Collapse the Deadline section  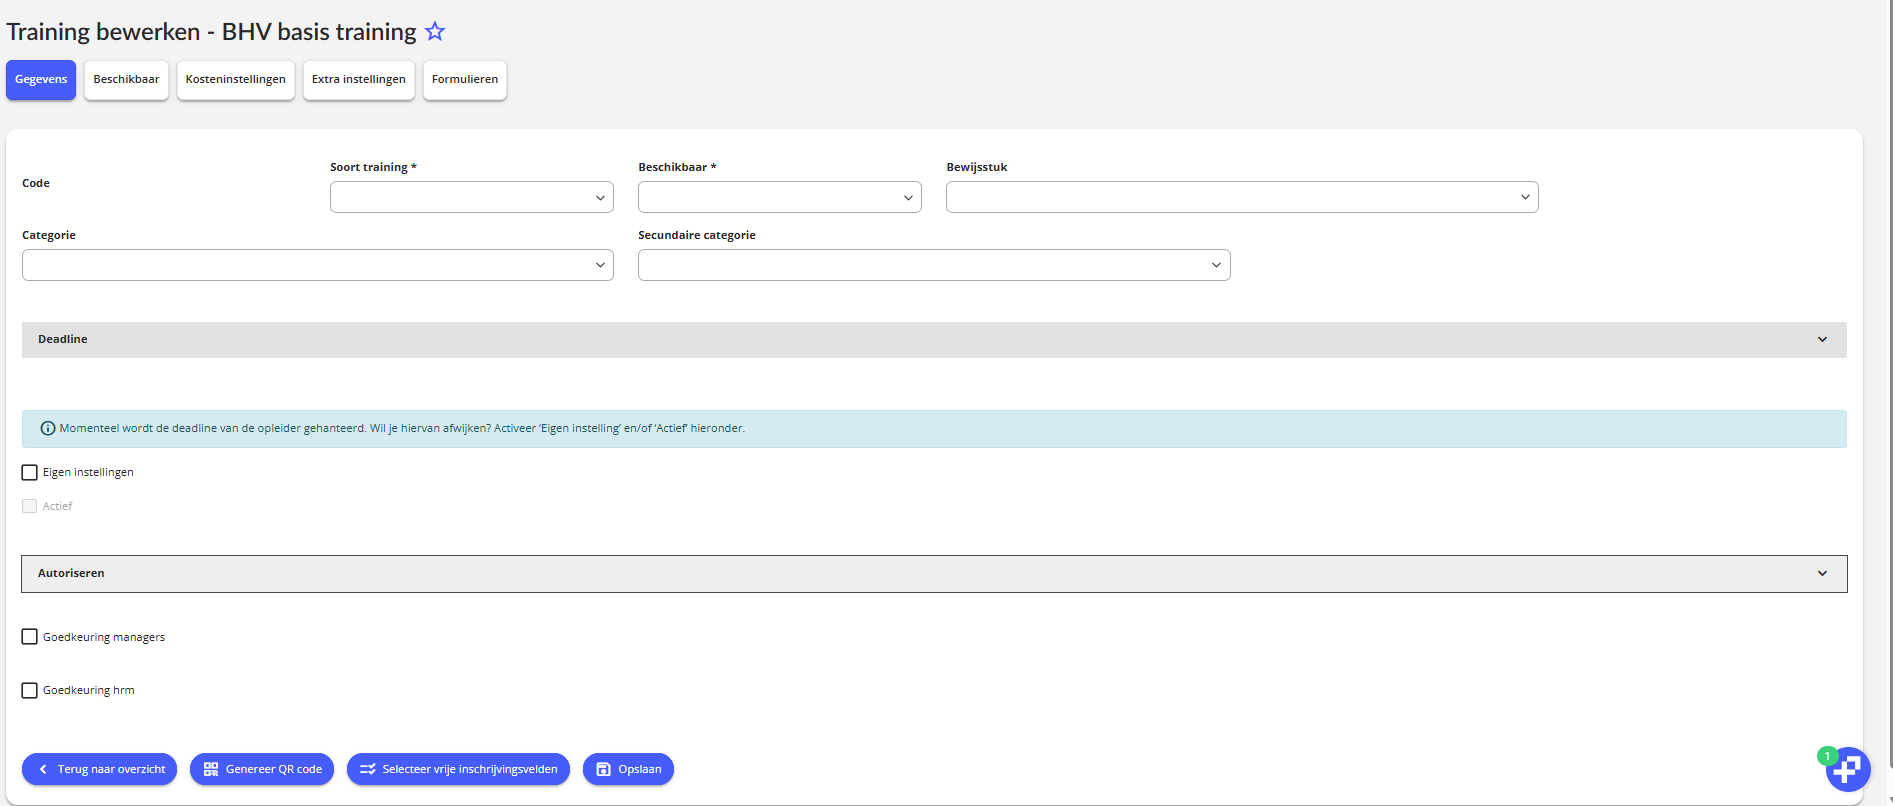[934, 340]
